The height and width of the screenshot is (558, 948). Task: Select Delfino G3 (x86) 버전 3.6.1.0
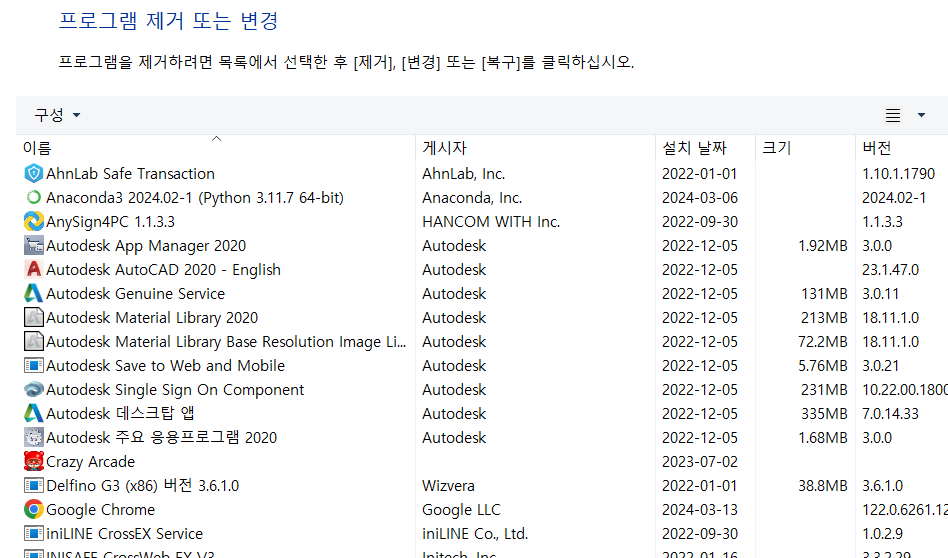[142, 485]
